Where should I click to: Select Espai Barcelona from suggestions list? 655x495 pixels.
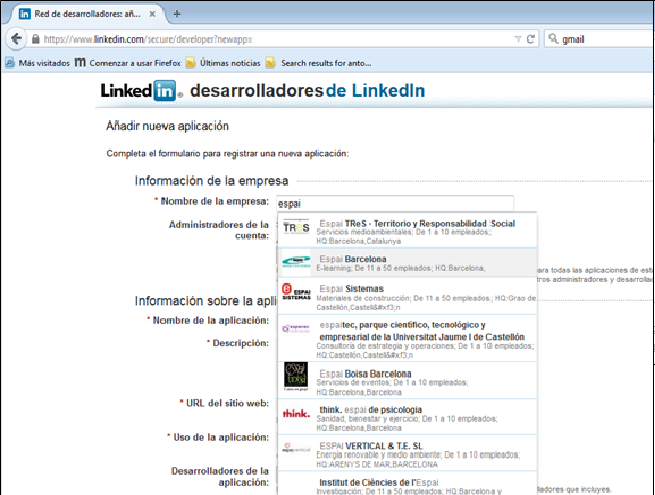406,262
